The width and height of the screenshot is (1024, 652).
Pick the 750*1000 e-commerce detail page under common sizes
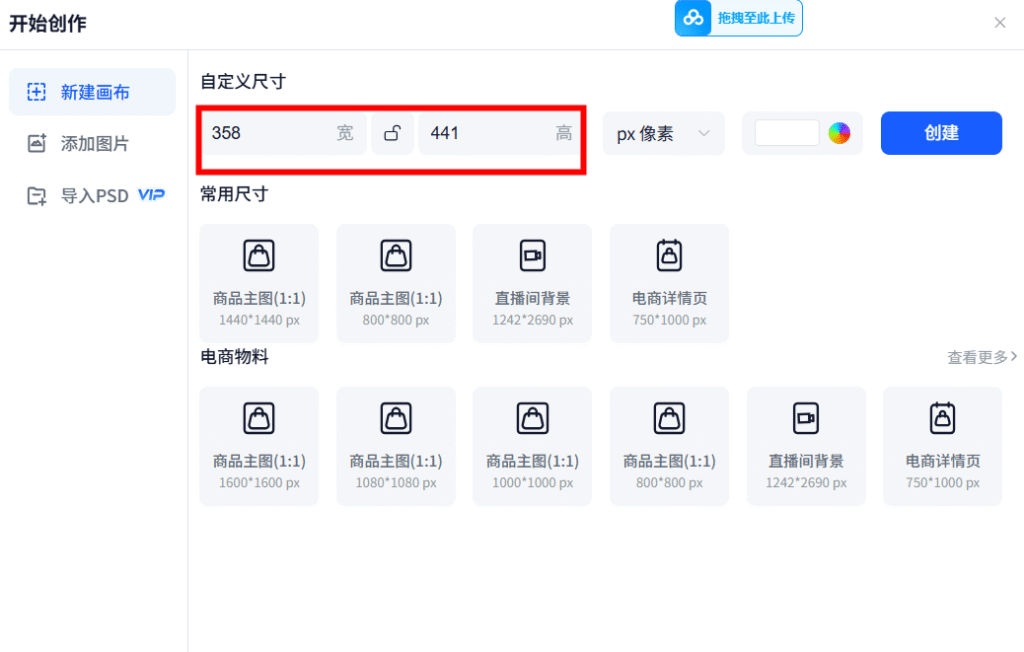(x=669, y=283)
